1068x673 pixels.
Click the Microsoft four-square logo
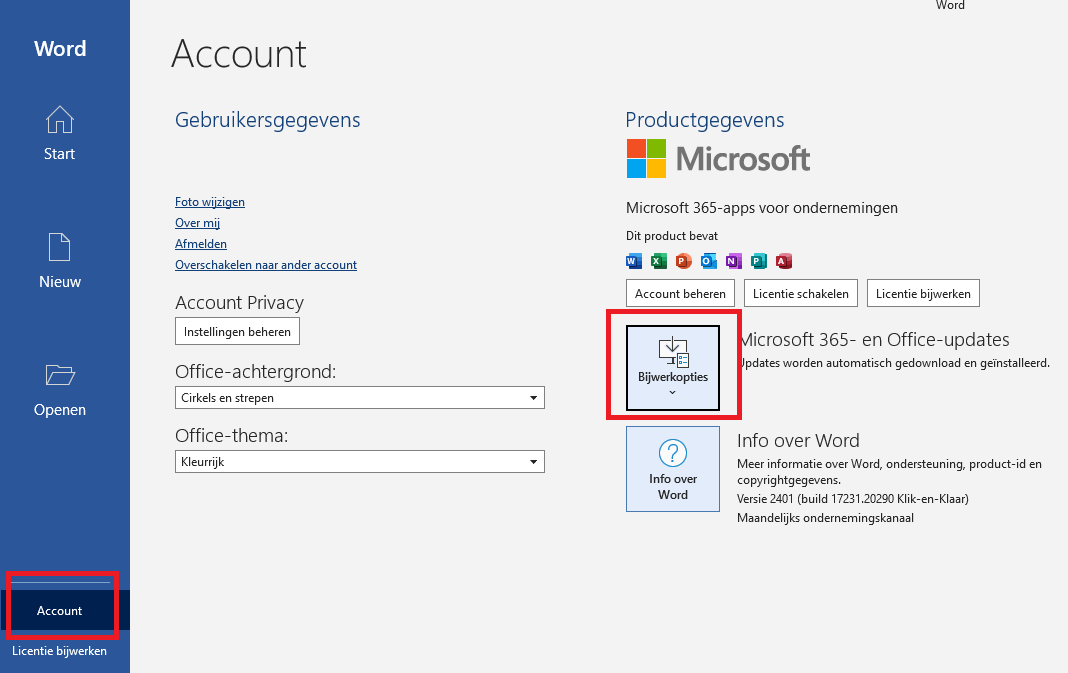646,159
